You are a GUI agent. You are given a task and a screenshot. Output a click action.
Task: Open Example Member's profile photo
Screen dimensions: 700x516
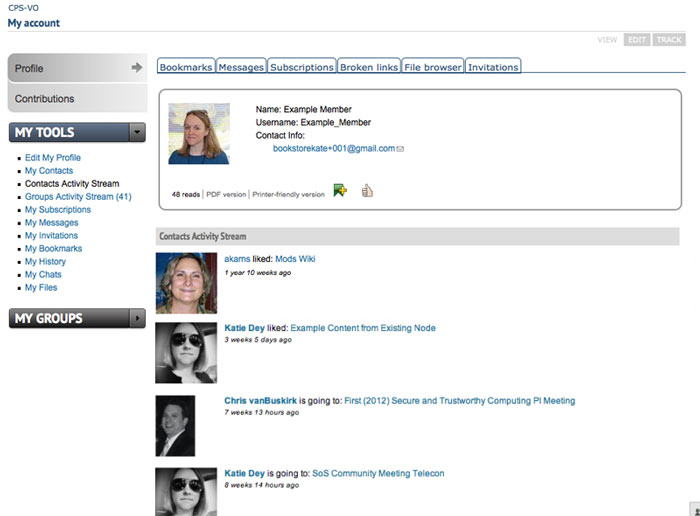coord(199,133)
